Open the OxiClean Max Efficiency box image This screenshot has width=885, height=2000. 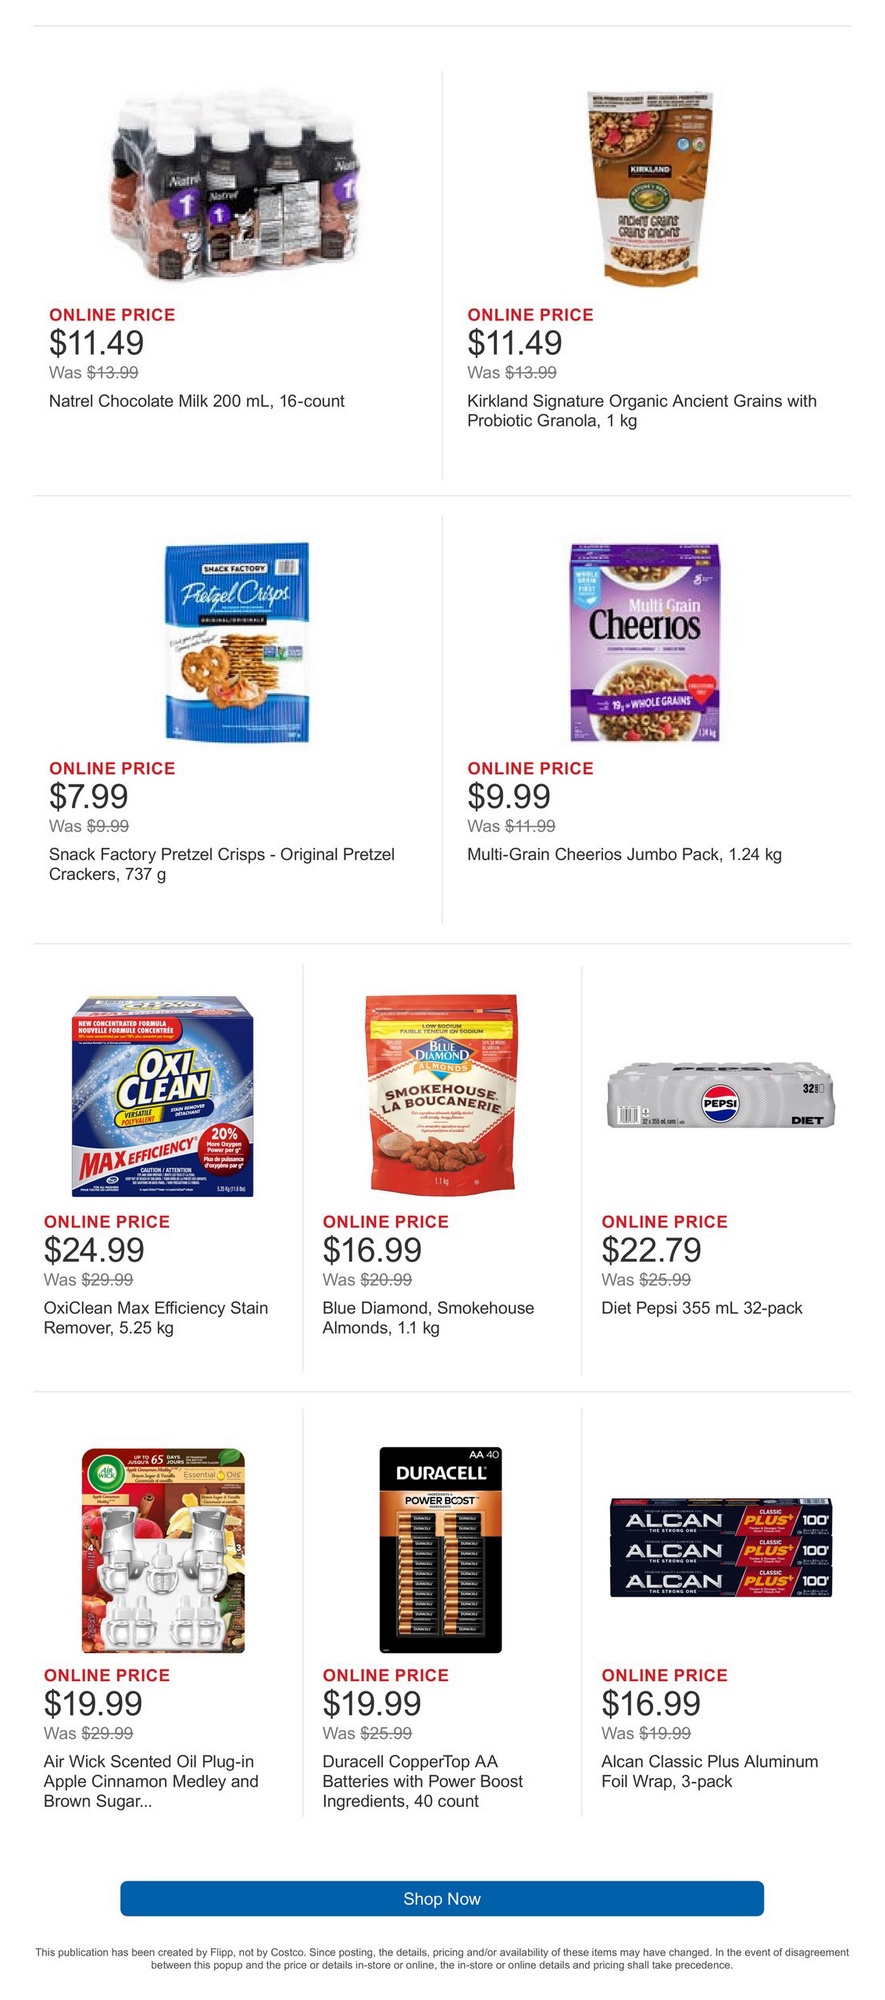[x=165, y=1095]
